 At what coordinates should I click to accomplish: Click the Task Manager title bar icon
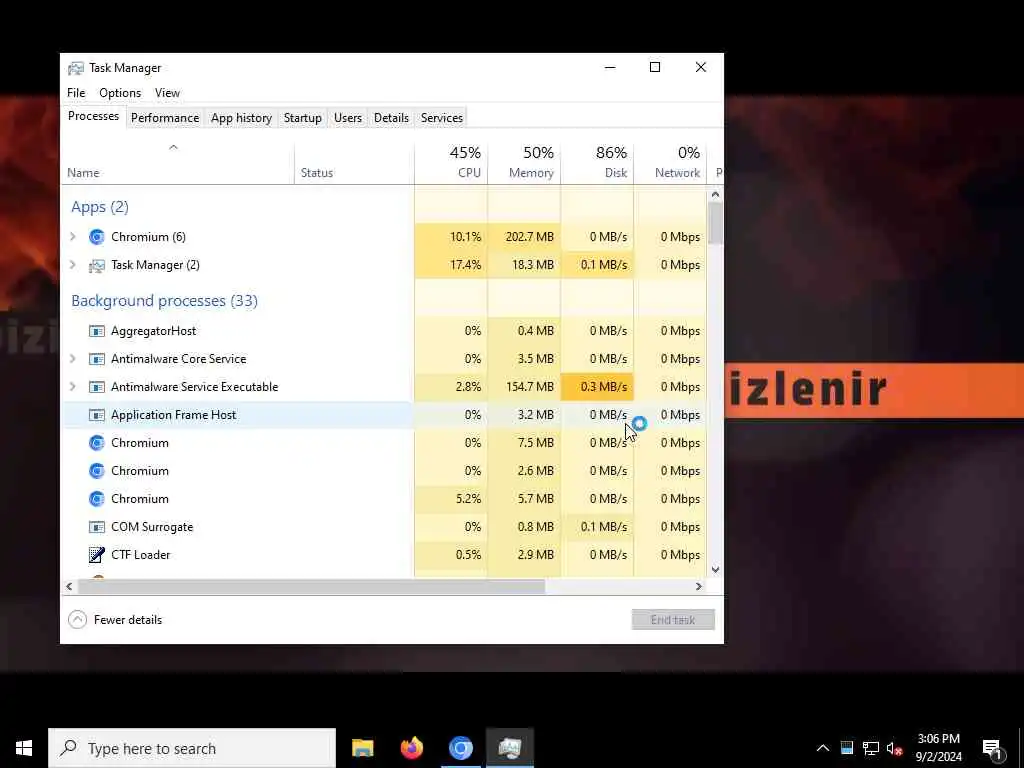click(x=76, y=68)
